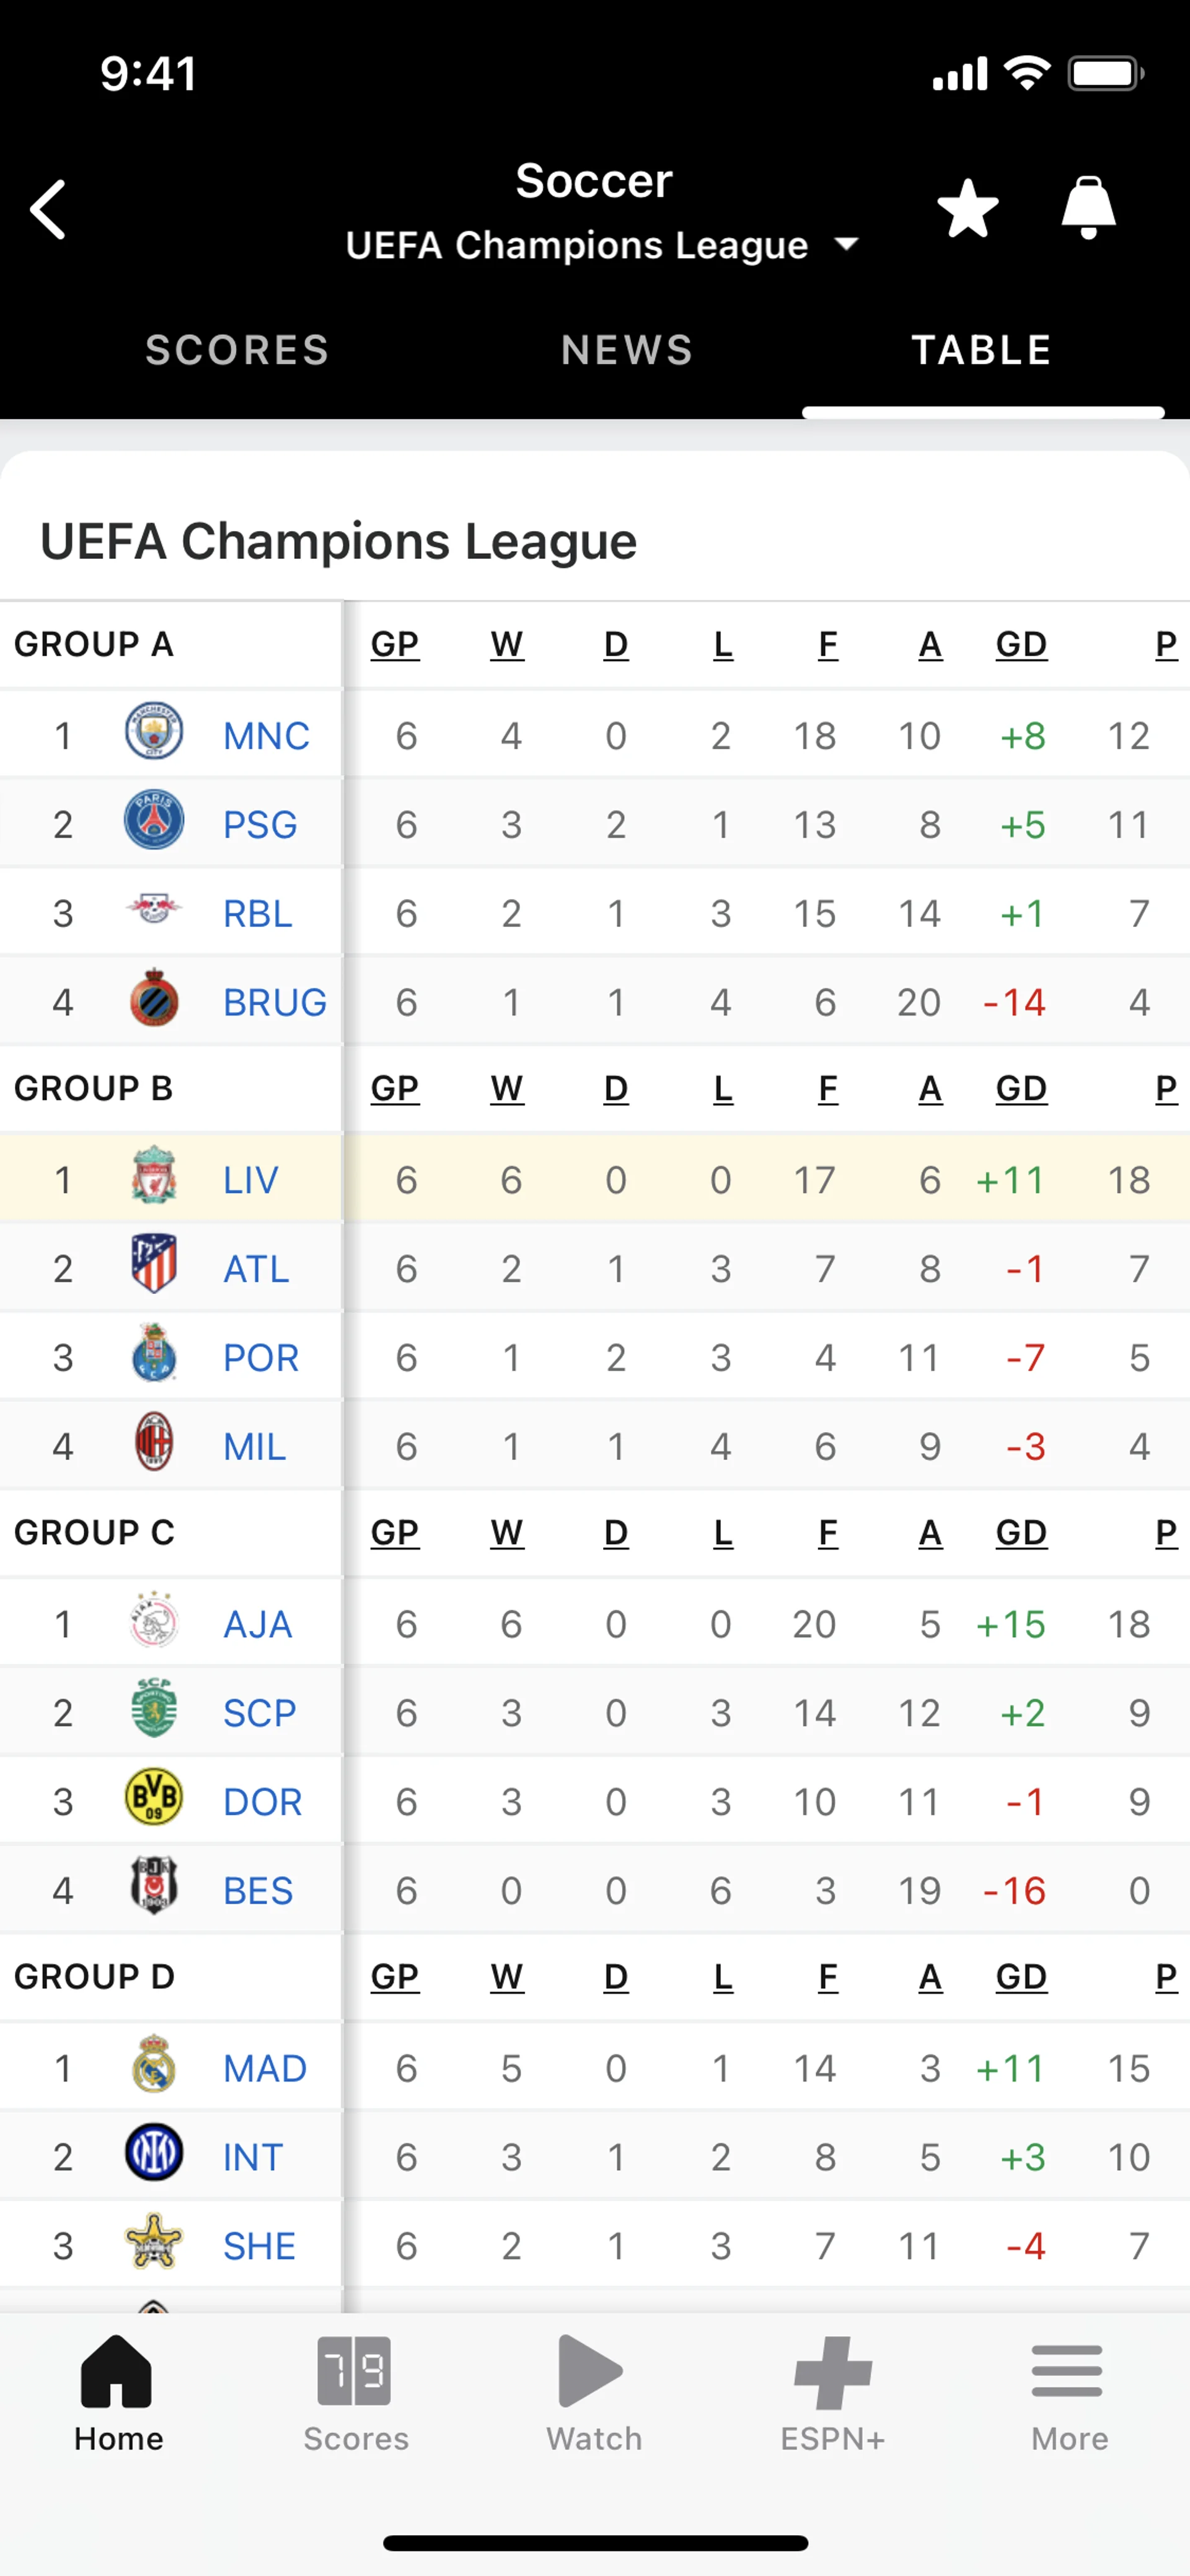Sort Group A by GD column

point(1021,645)
